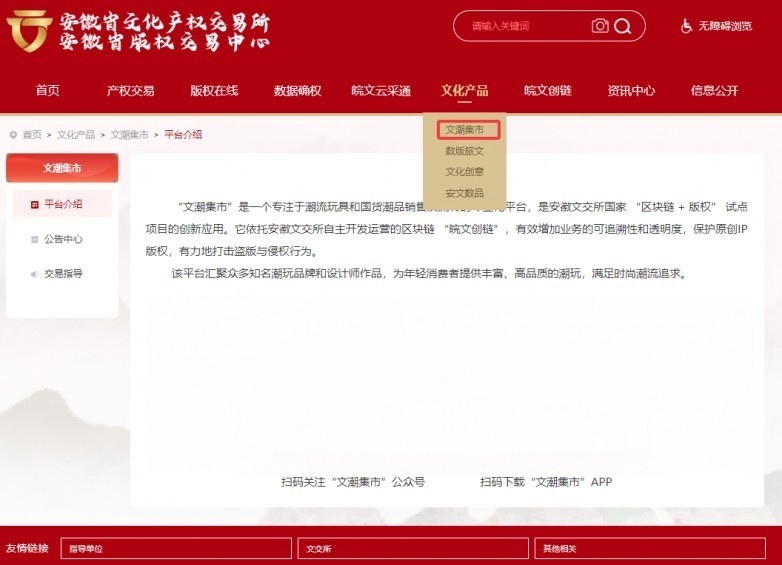
Task: Click the 友情链接 footer label
Action: coord(27,548)
